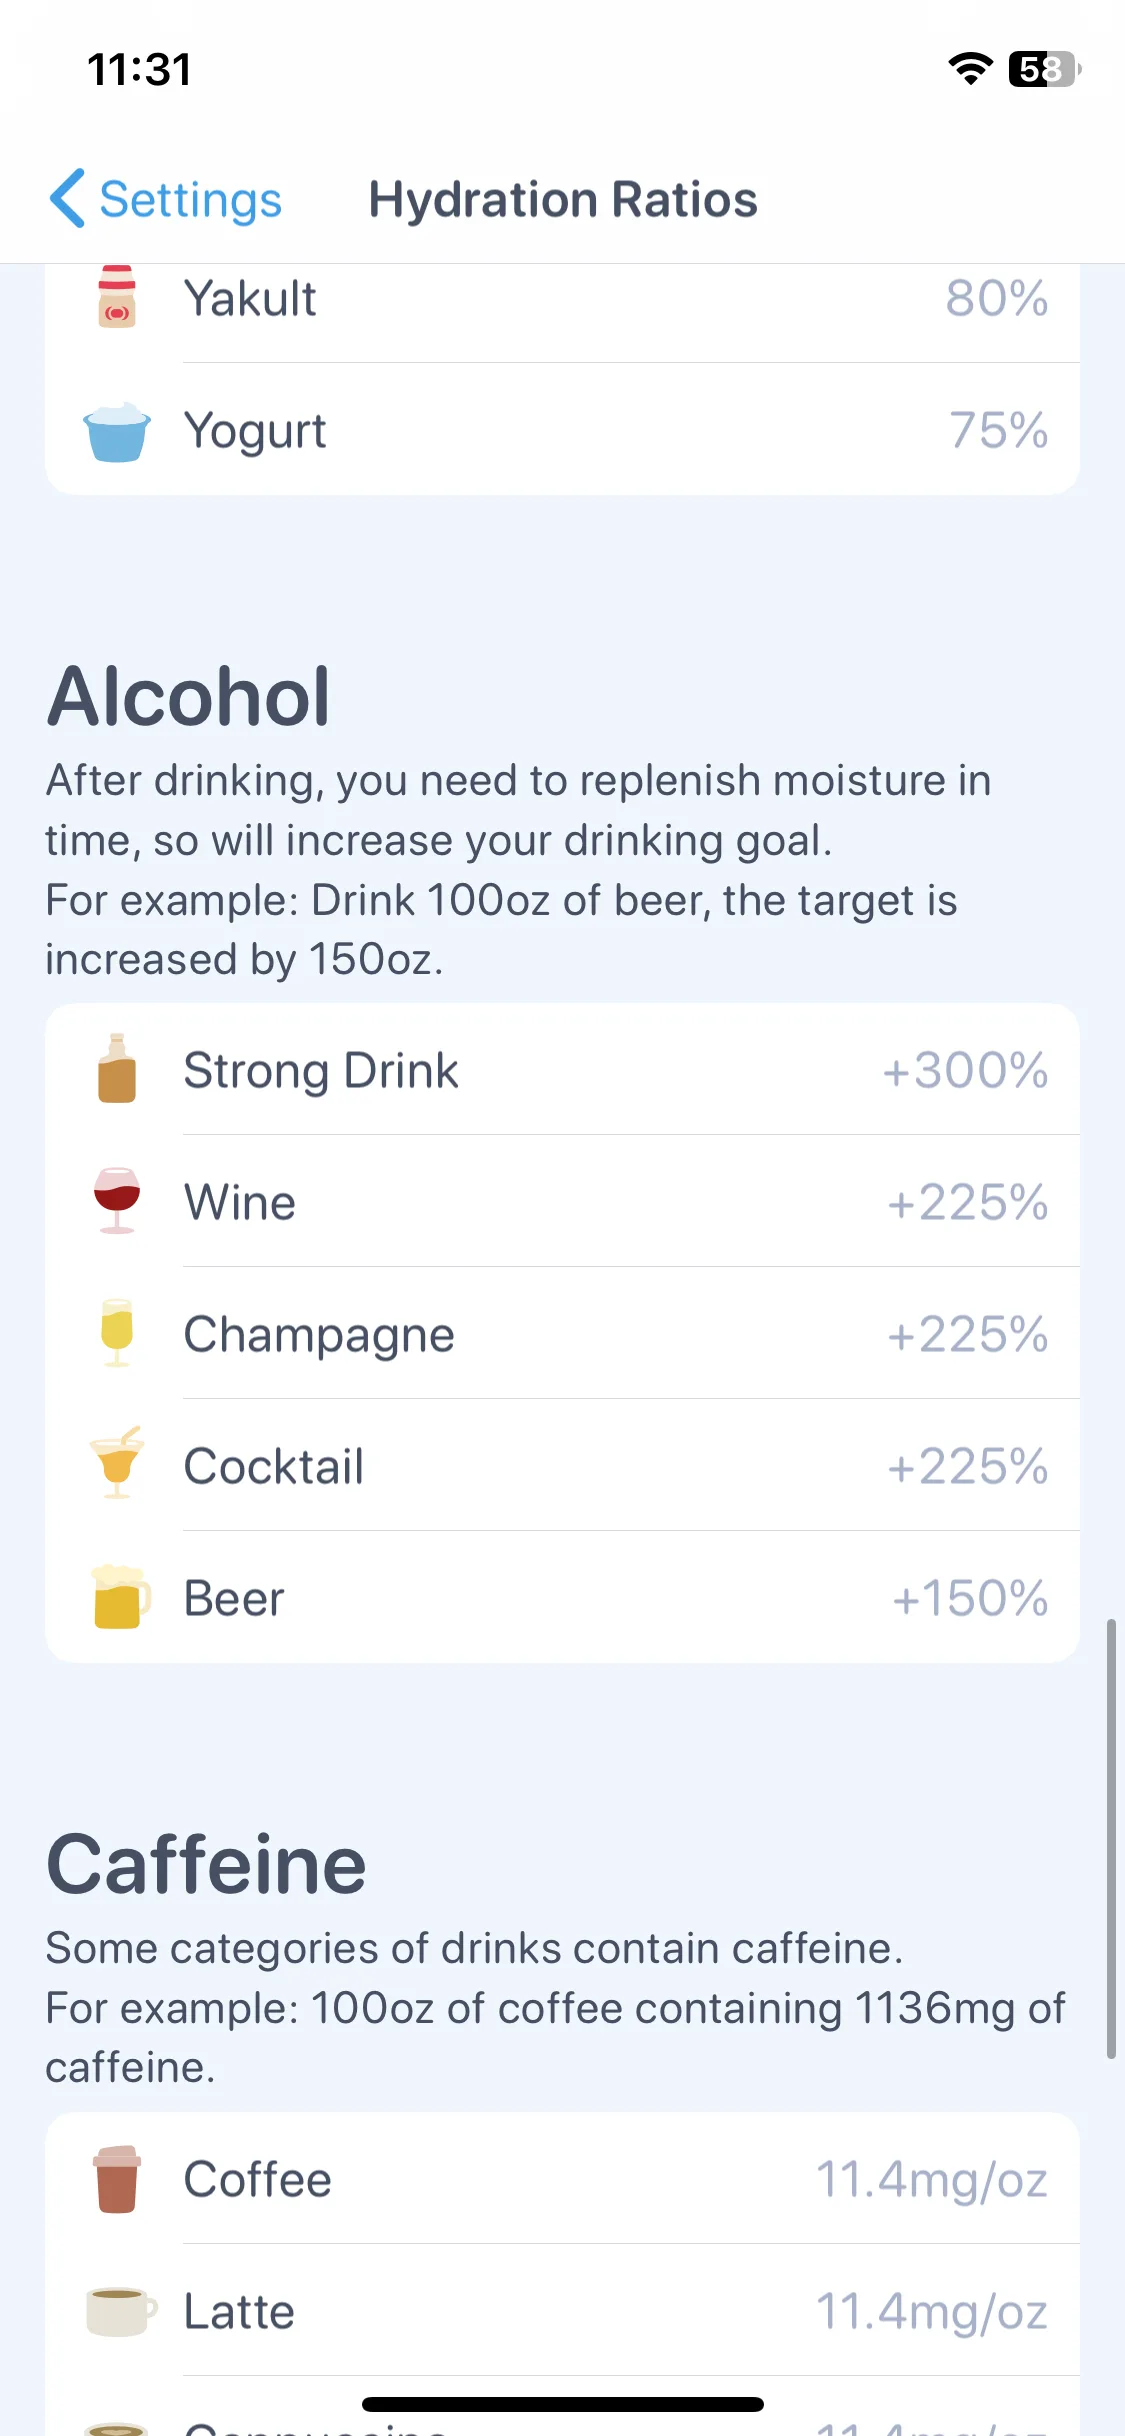Image resolution: width=1125 pixels, height=2436 pixels.
Task: Edit the Cocktail +225% ratio
Action: 967,1466
